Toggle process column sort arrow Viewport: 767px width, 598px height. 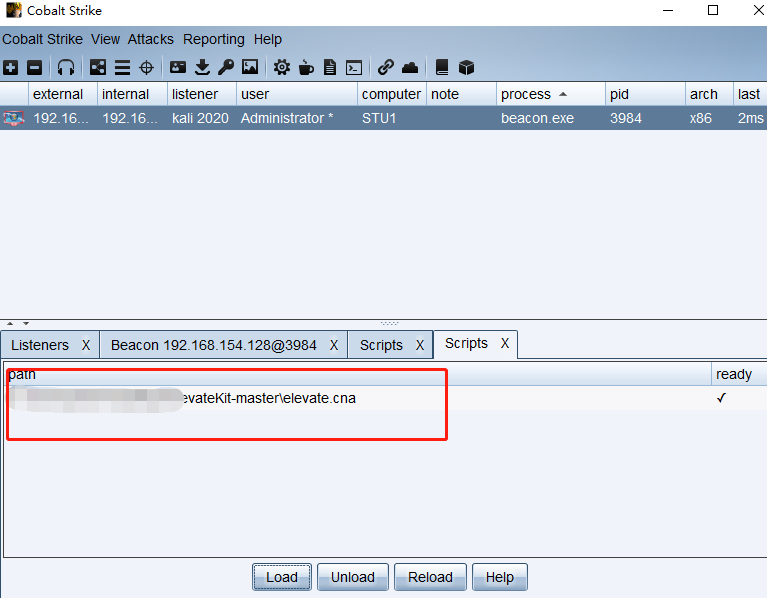(563, 94)
